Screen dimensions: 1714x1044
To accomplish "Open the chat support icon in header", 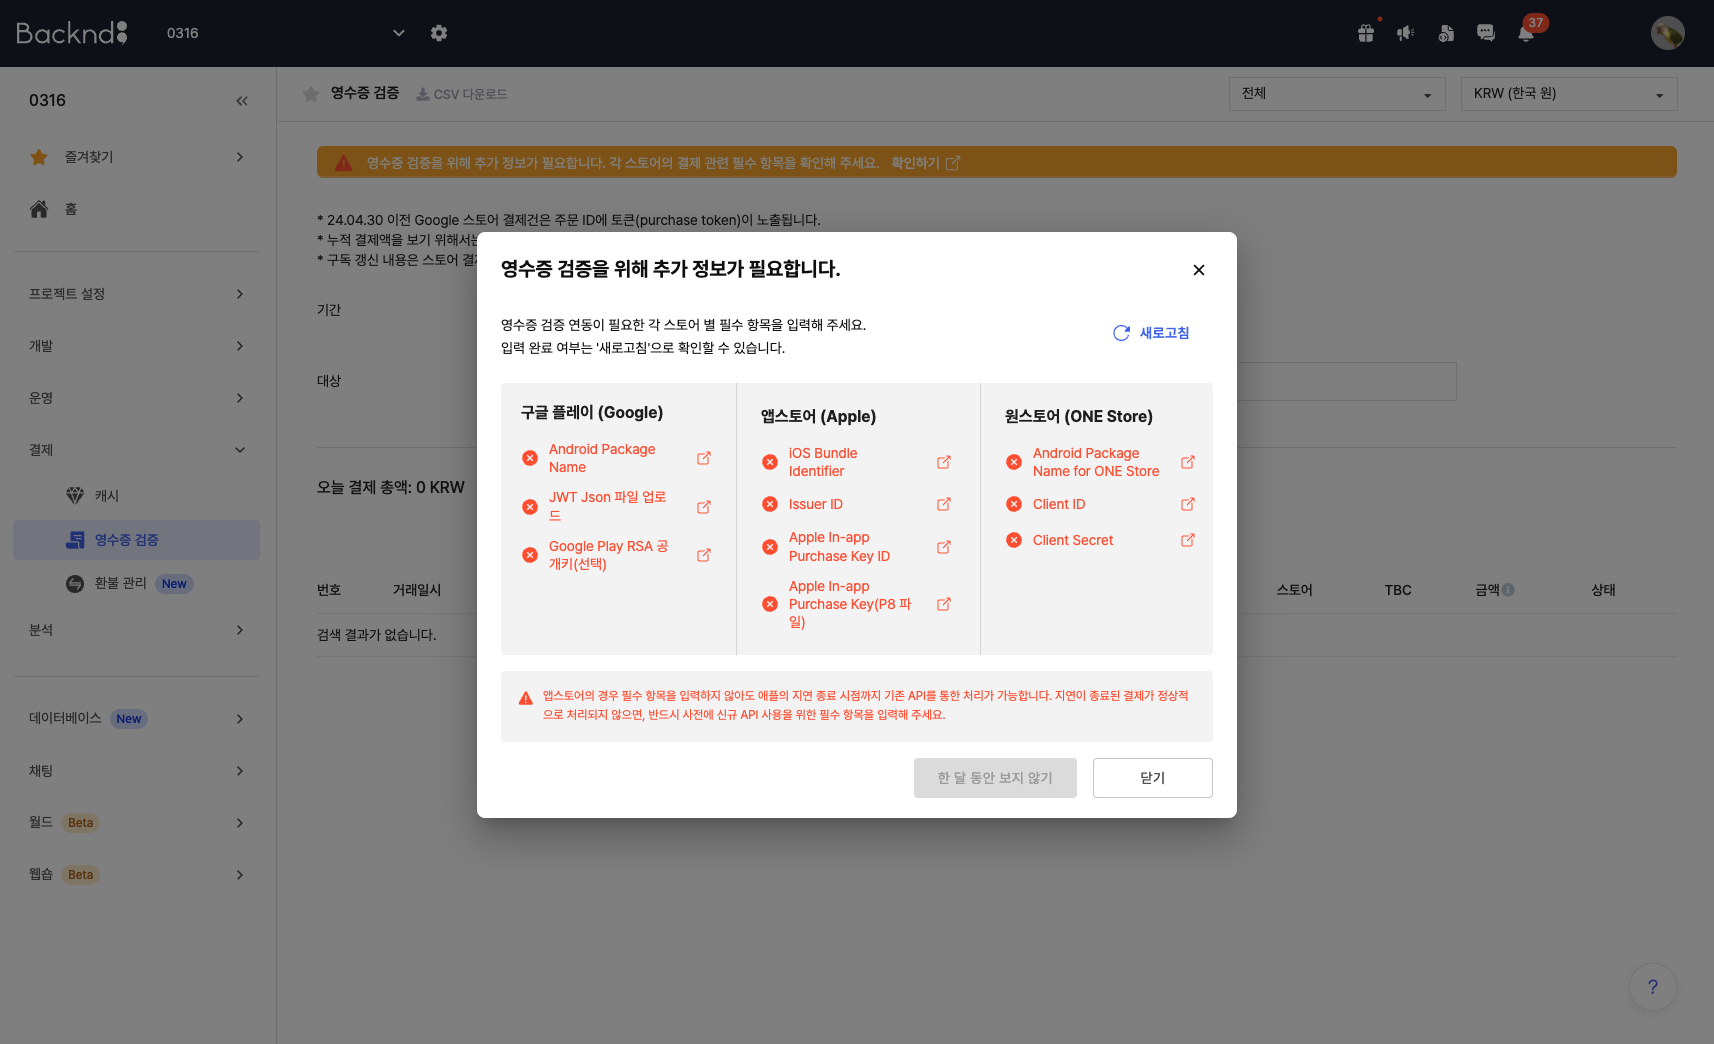I will coord(1486,33).
